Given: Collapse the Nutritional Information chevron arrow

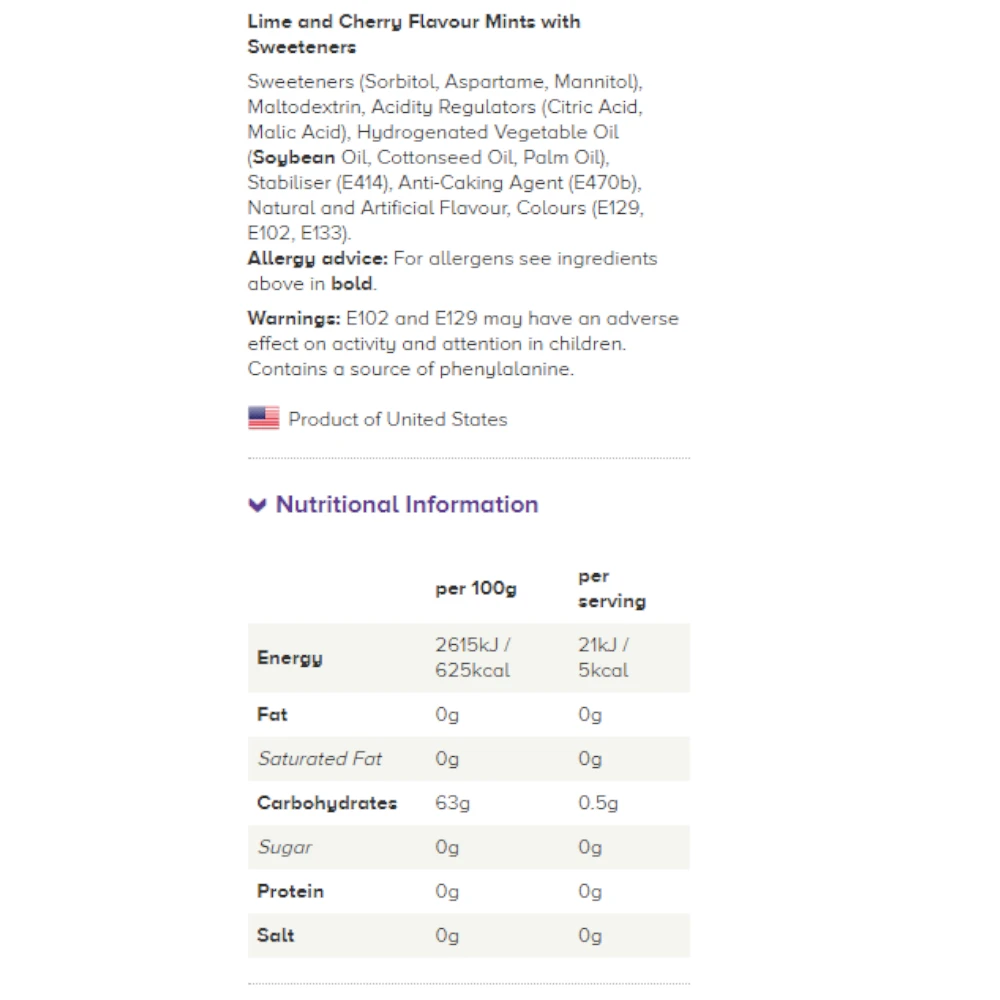Looking at the screenshot, I should pos(258,505).
